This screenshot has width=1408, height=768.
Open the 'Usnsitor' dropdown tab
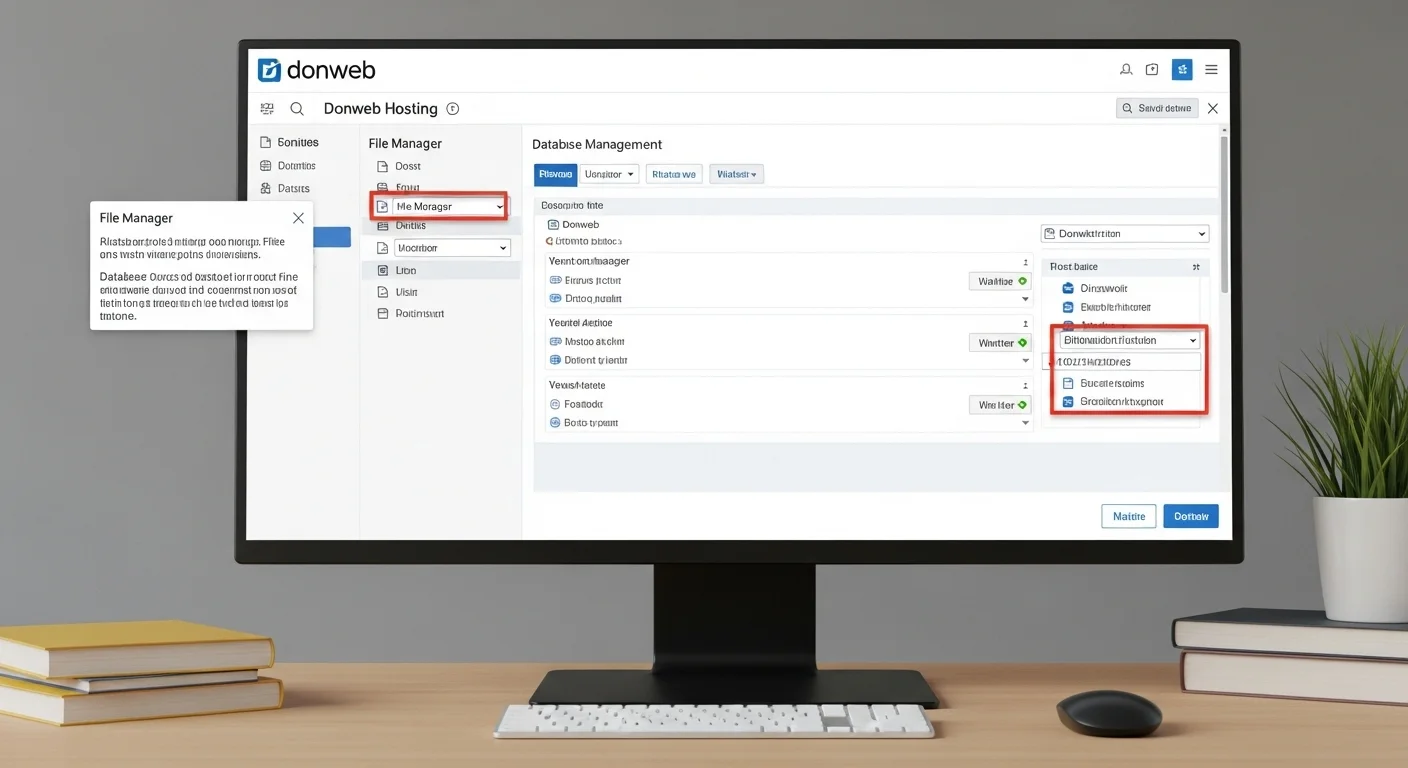tap(610, 174)
